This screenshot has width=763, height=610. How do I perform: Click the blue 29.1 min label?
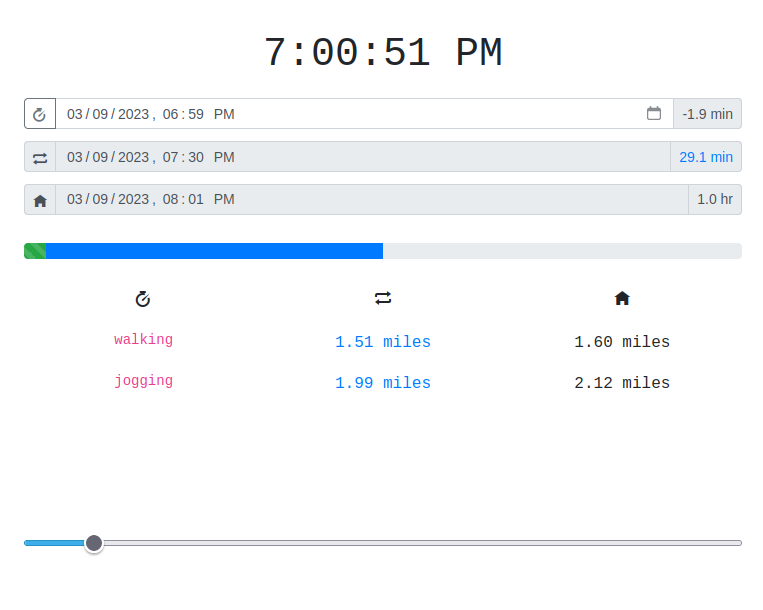coord(705,157)
